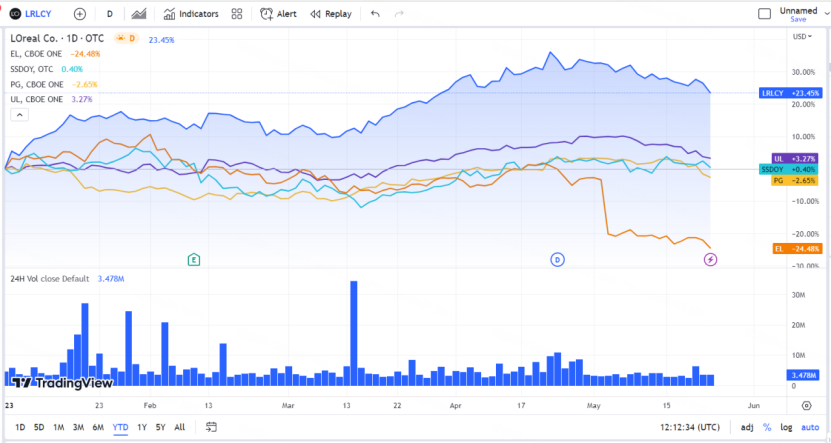831x443 pixels.
Task: Open indicator templates grid icon
Action: click(236, 14)
